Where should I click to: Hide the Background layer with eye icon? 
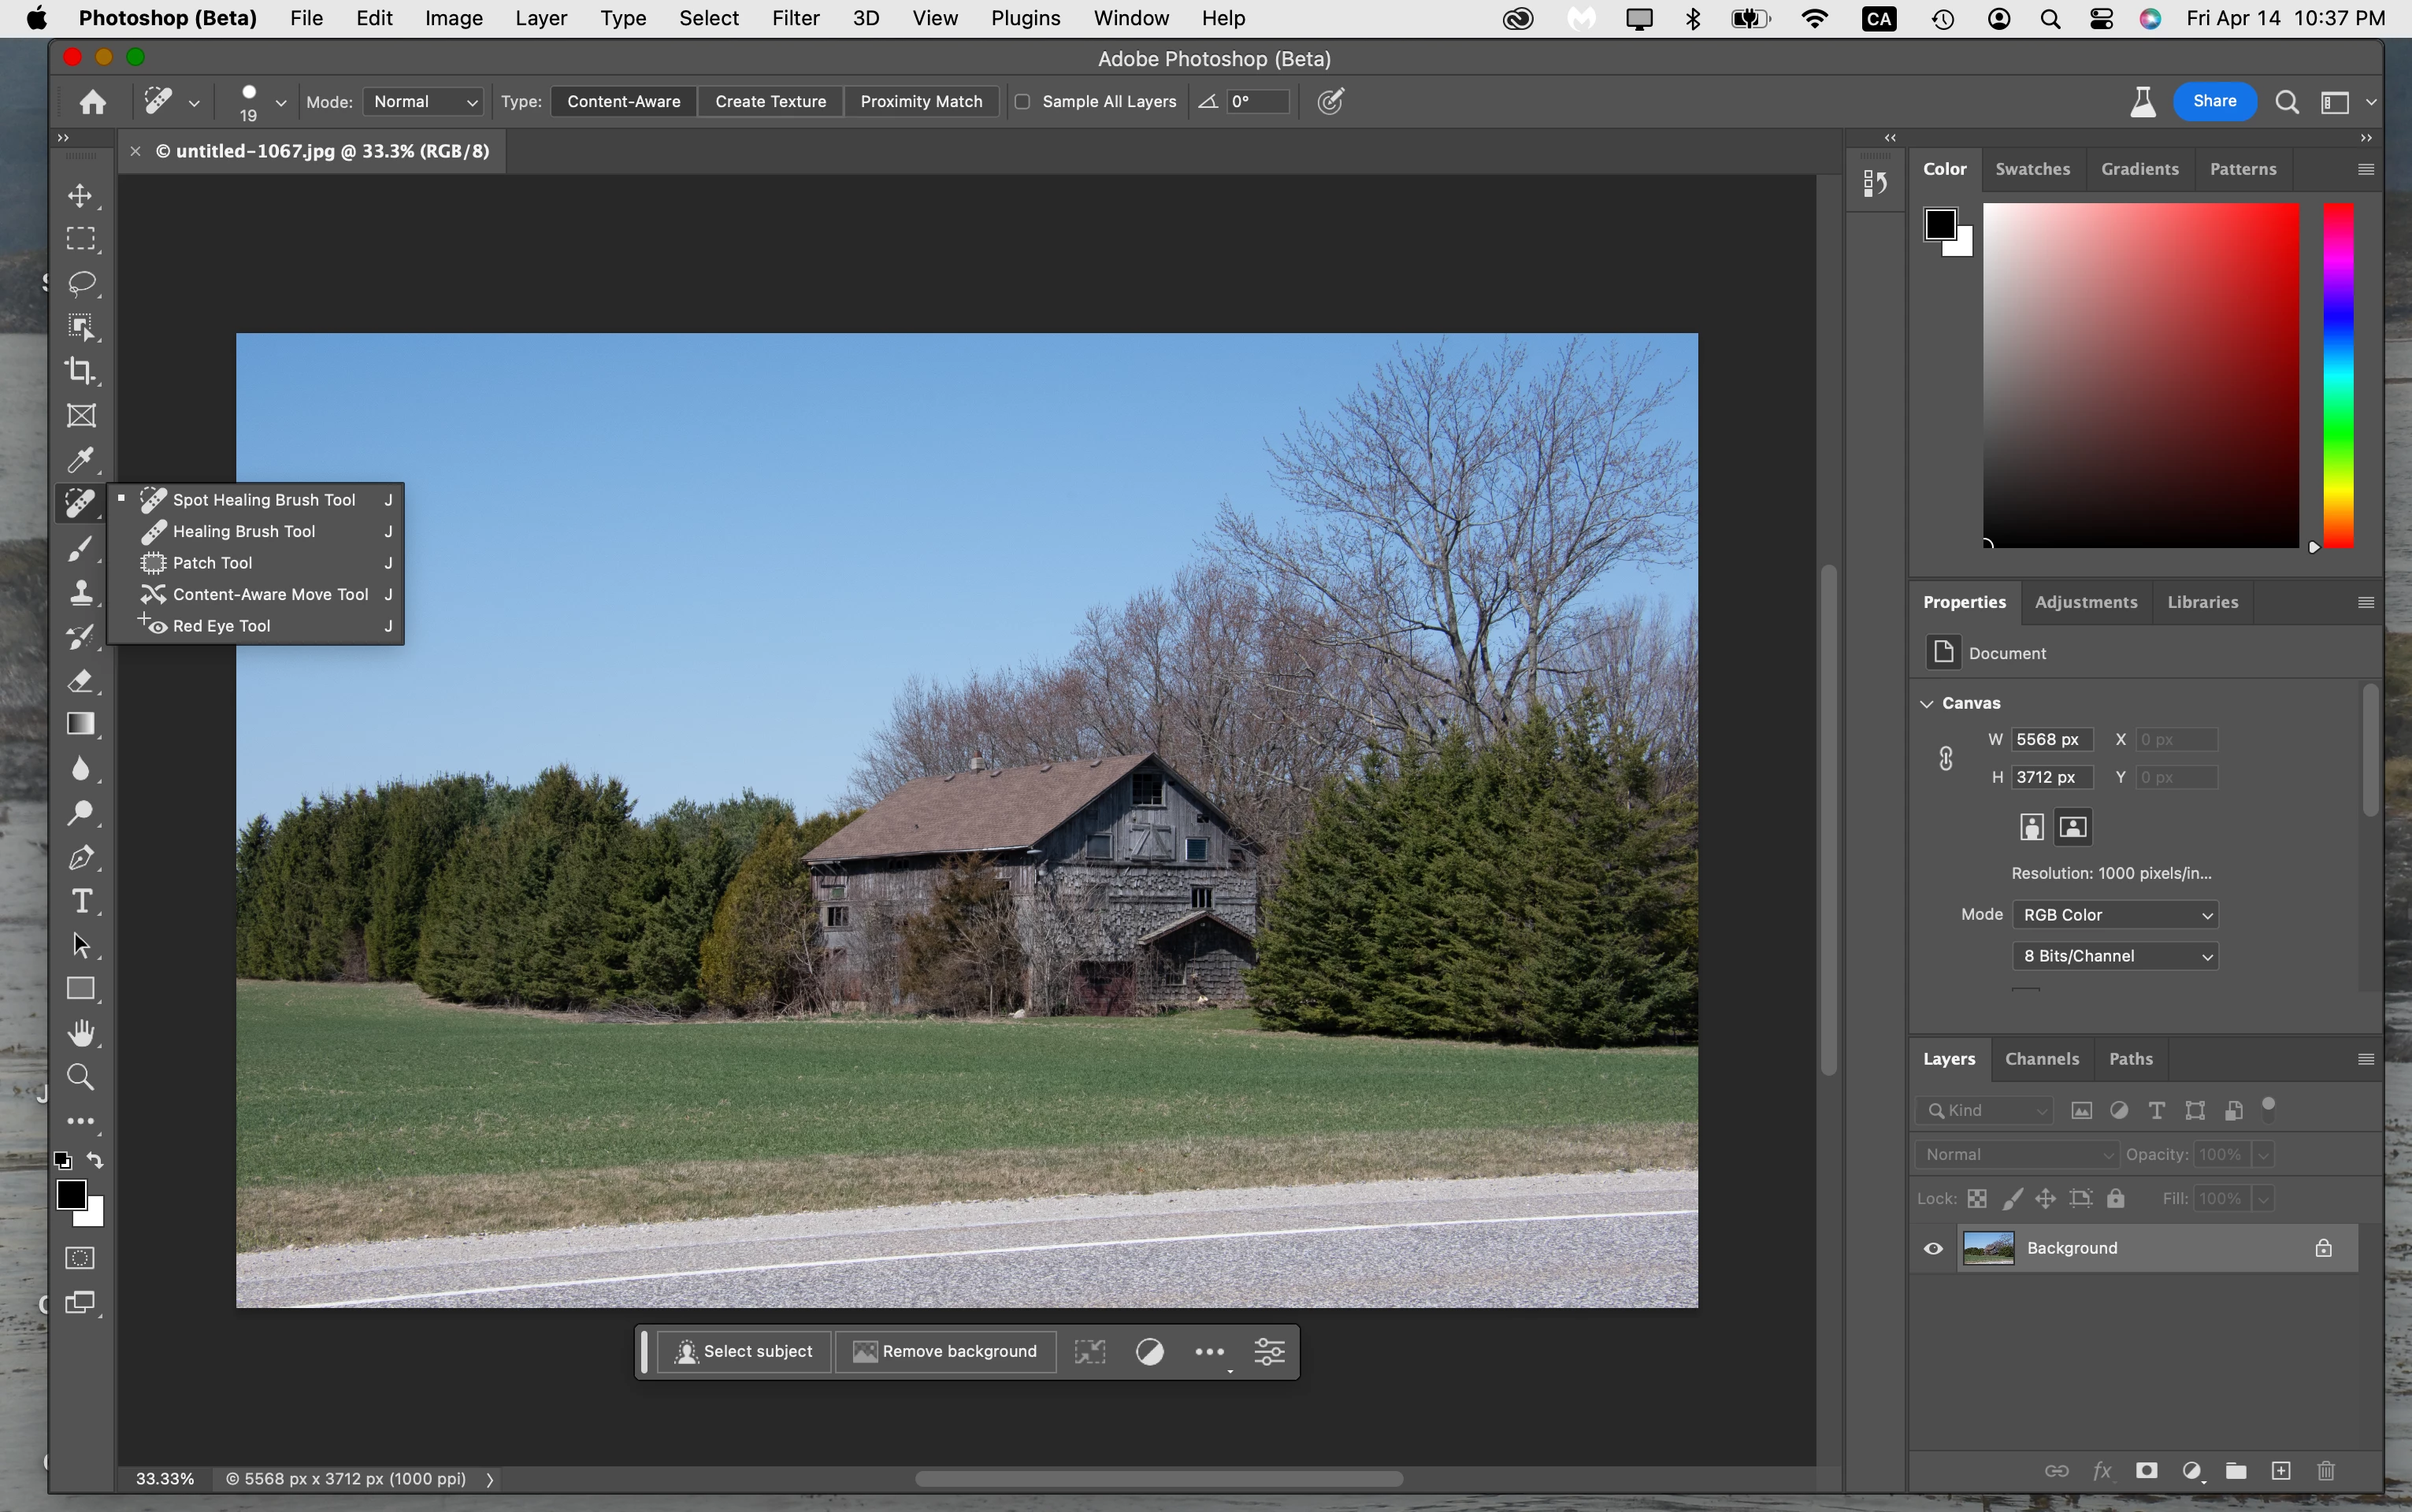pyautogui.click(x=1933, y=1248)
